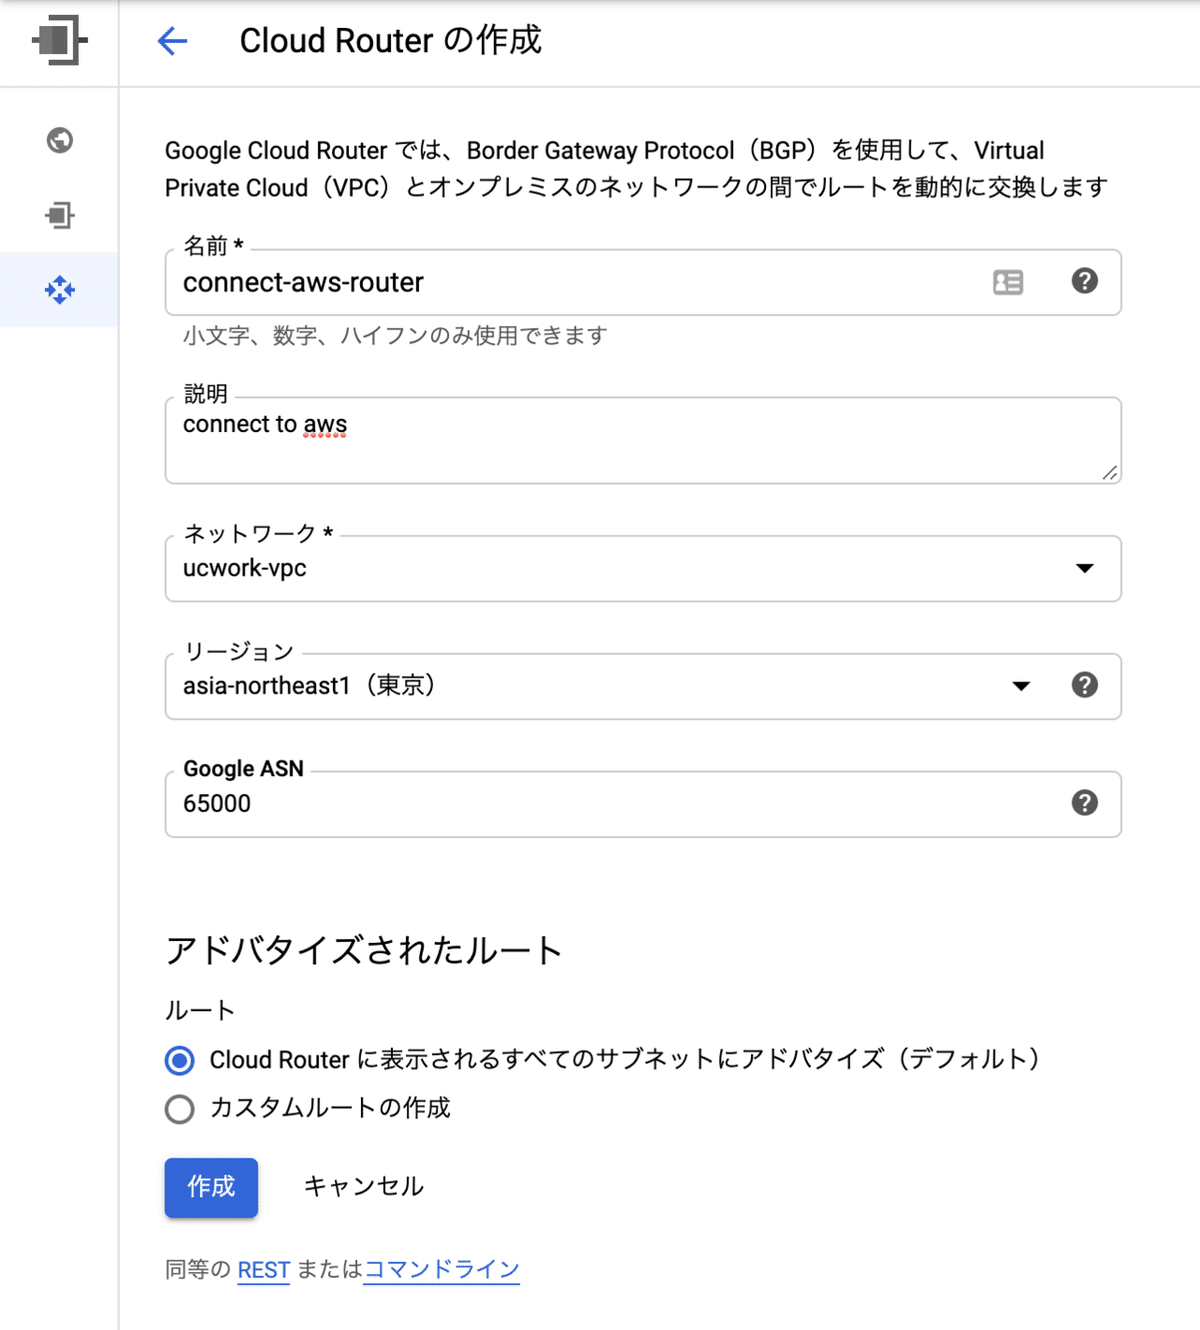Click the Hybrid Connectivity product logo
The image size is (1200, 1330).
[x=59, y=40]
